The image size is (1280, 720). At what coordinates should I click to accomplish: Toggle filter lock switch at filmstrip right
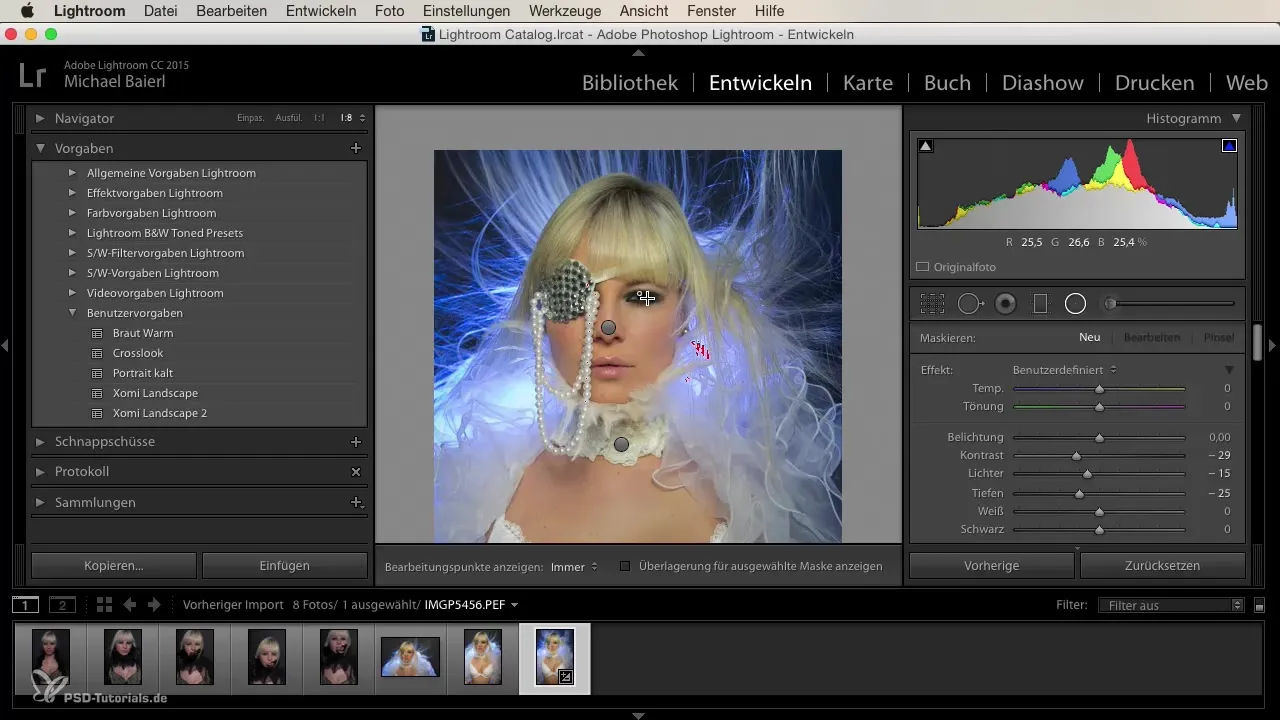pos(1259,605)
